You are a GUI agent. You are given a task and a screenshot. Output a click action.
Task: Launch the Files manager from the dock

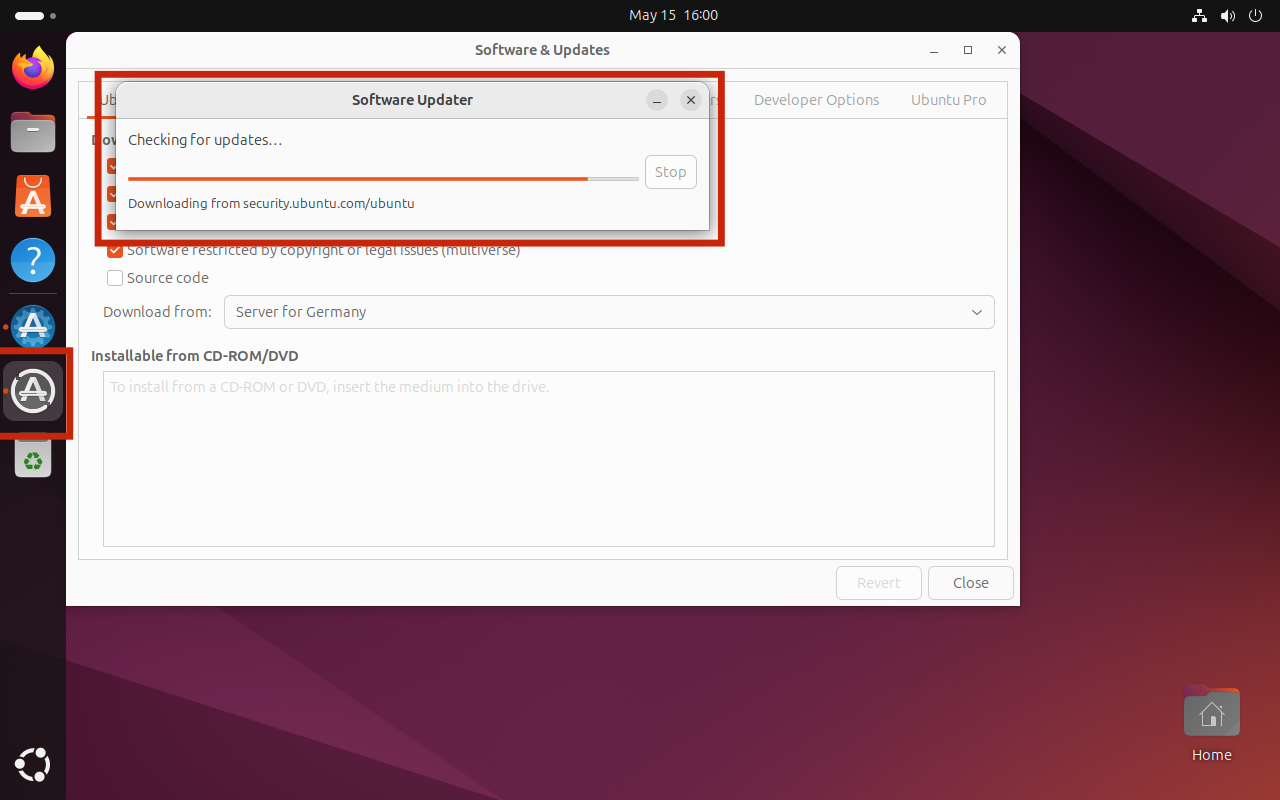pos(33,132)
